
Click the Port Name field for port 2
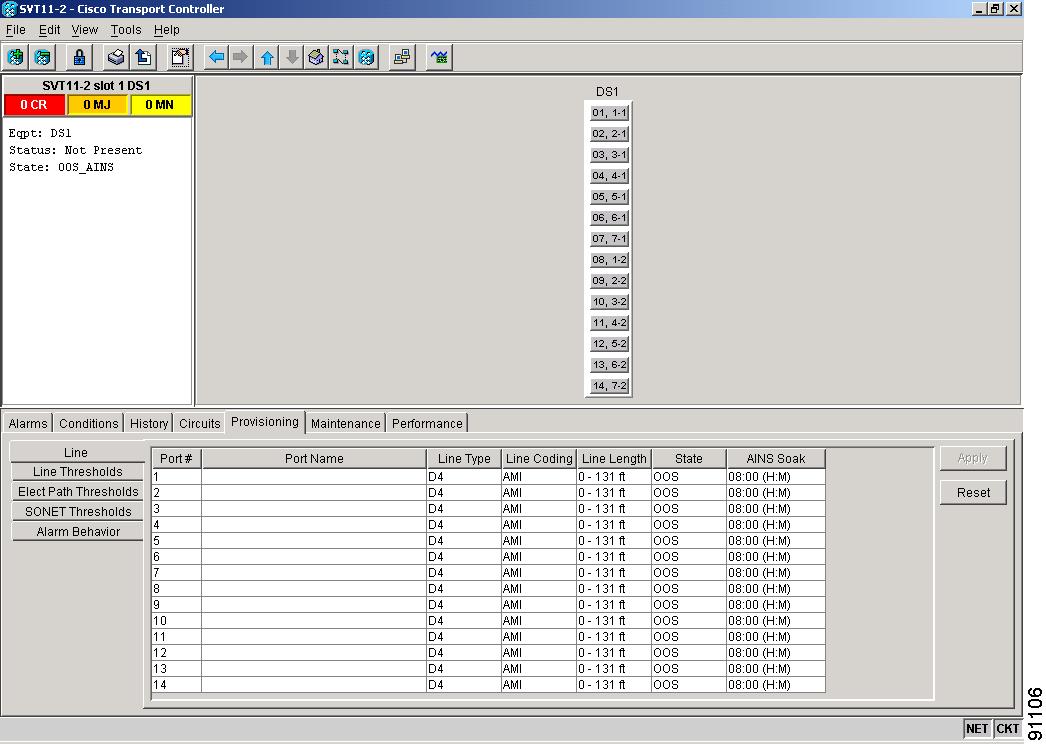tap(313, 493)
